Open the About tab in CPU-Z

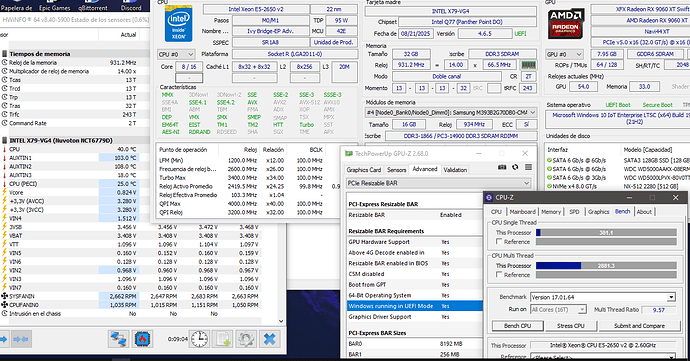point(644,212)
